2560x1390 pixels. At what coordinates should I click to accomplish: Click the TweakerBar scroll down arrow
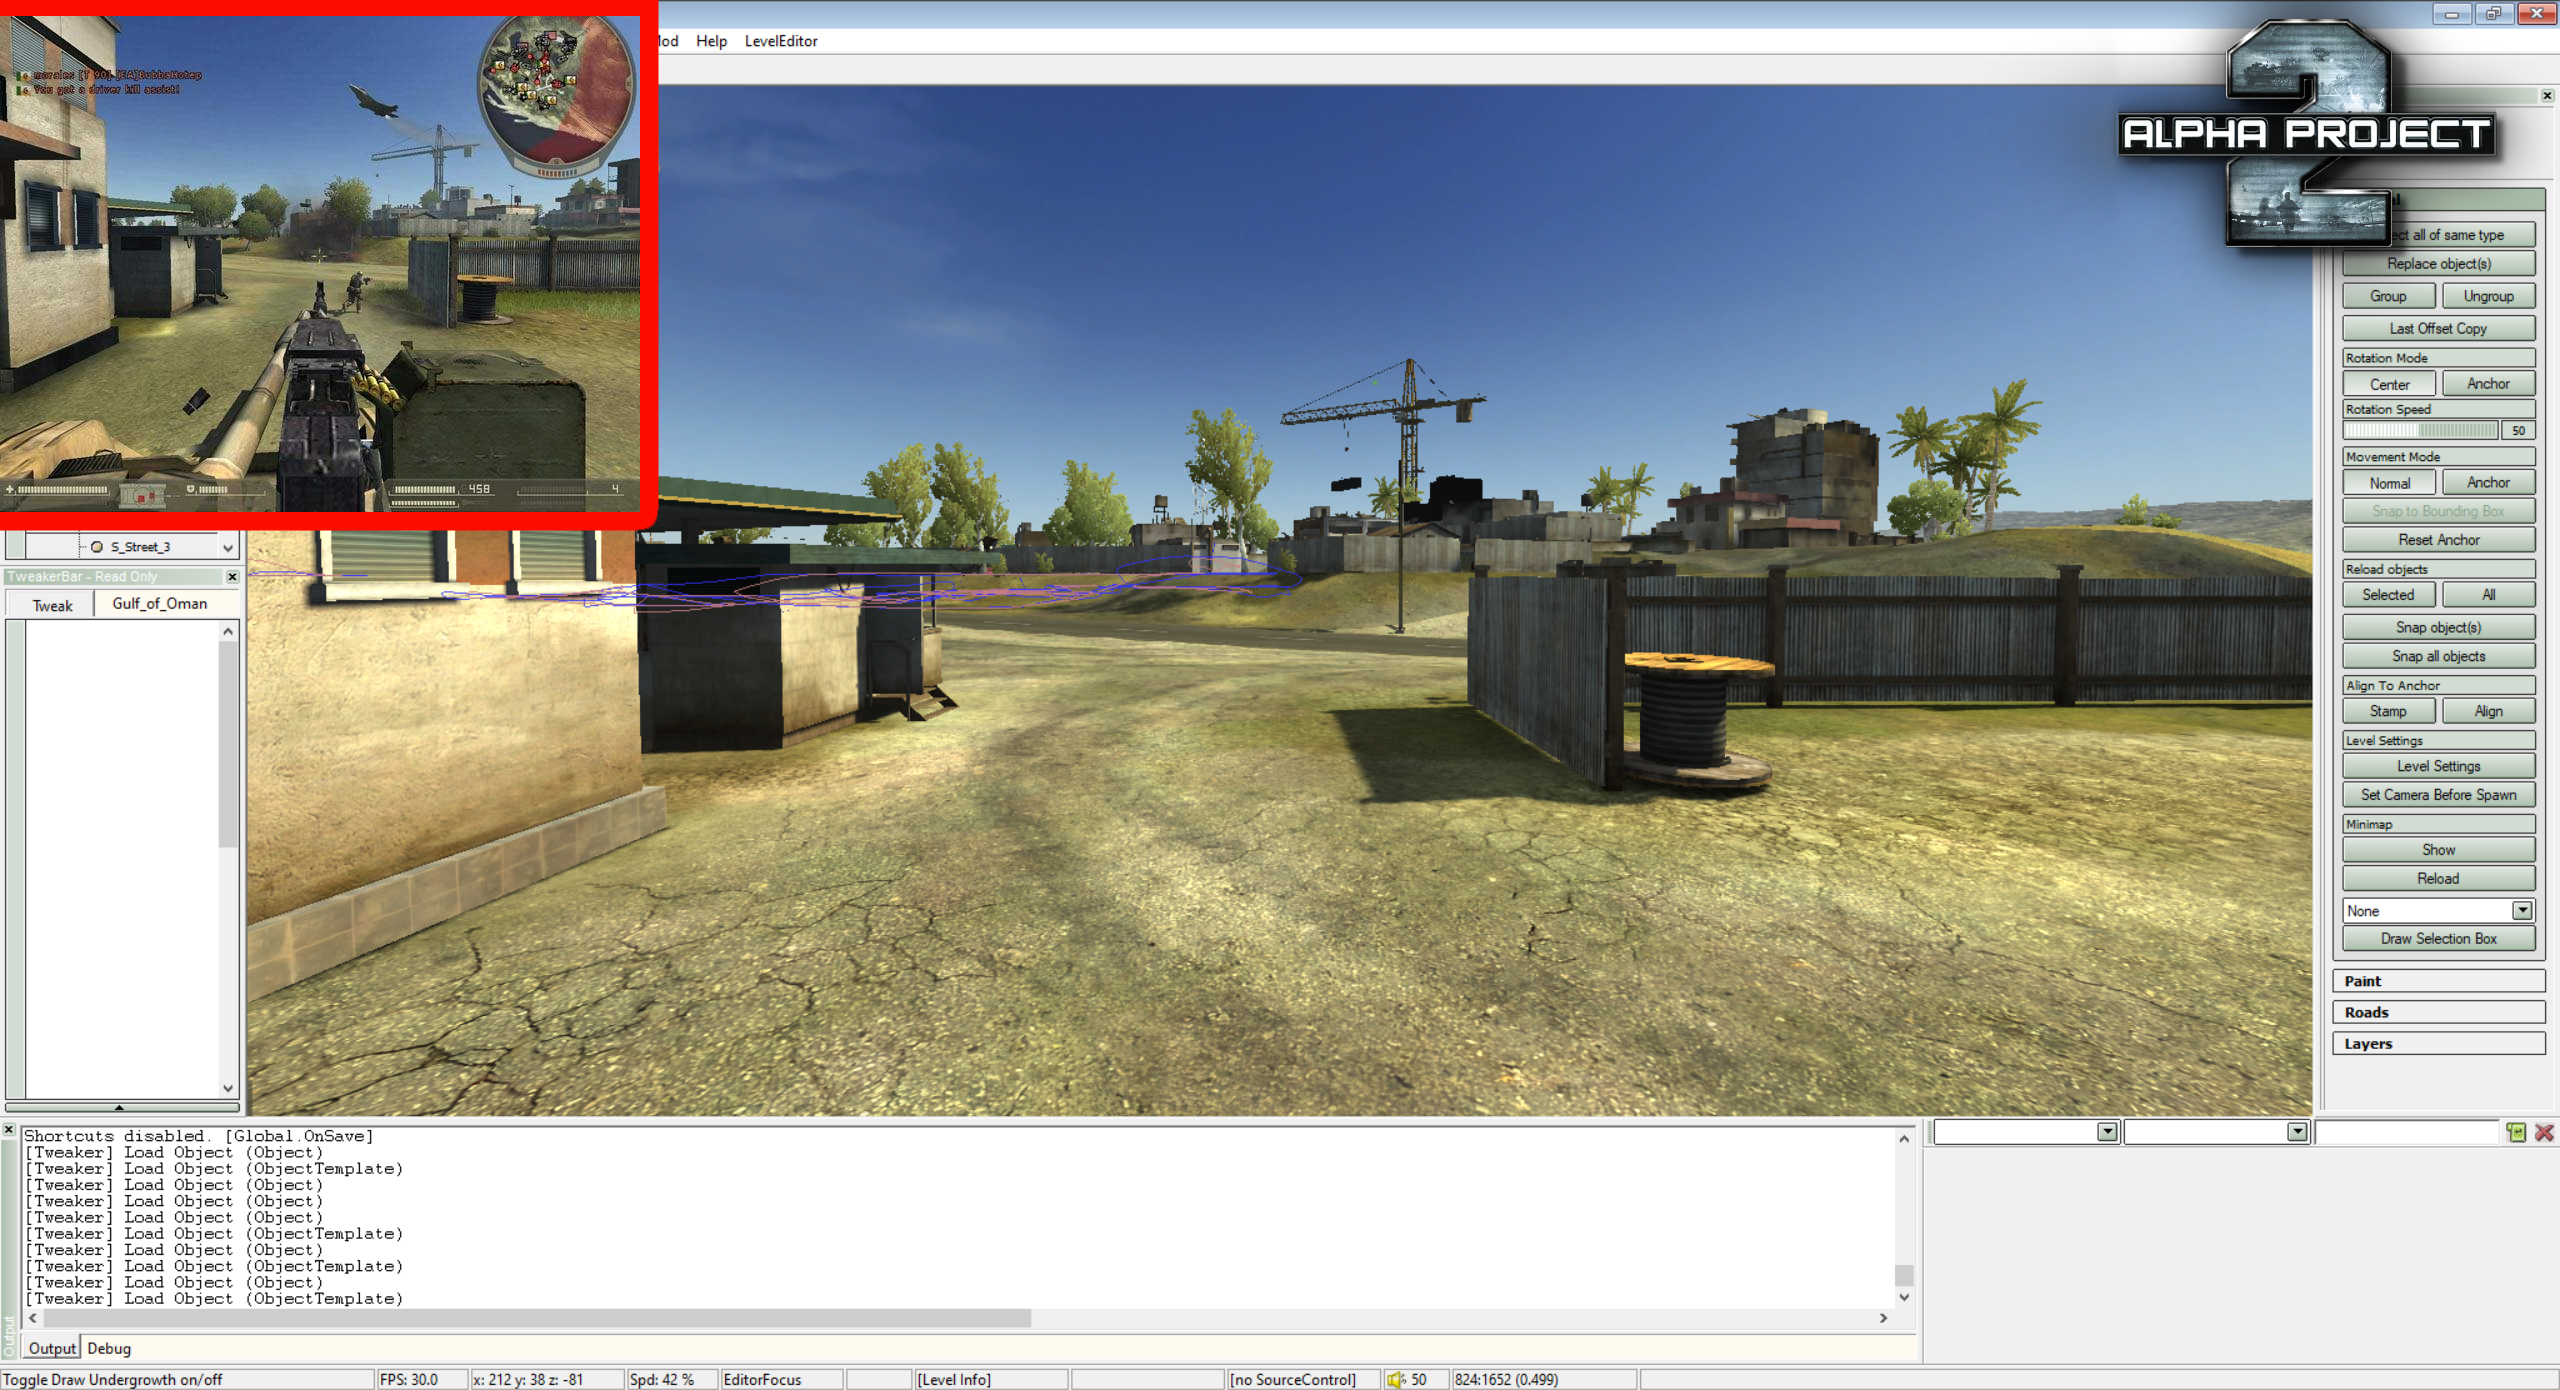click(x=228, y=1088)
